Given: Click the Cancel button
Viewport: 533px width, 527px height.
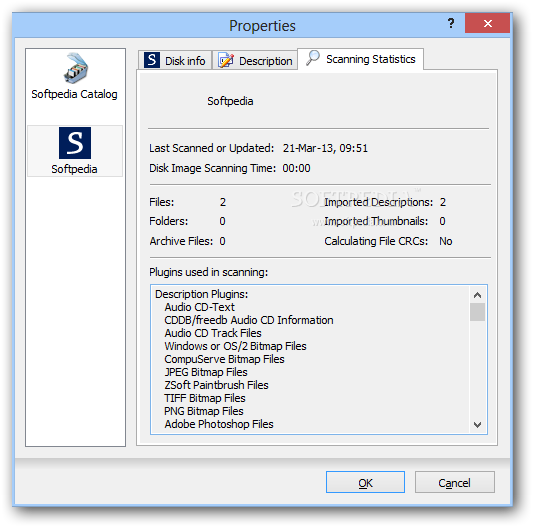Looking at the screenshot, I should [x=454, y=482].
